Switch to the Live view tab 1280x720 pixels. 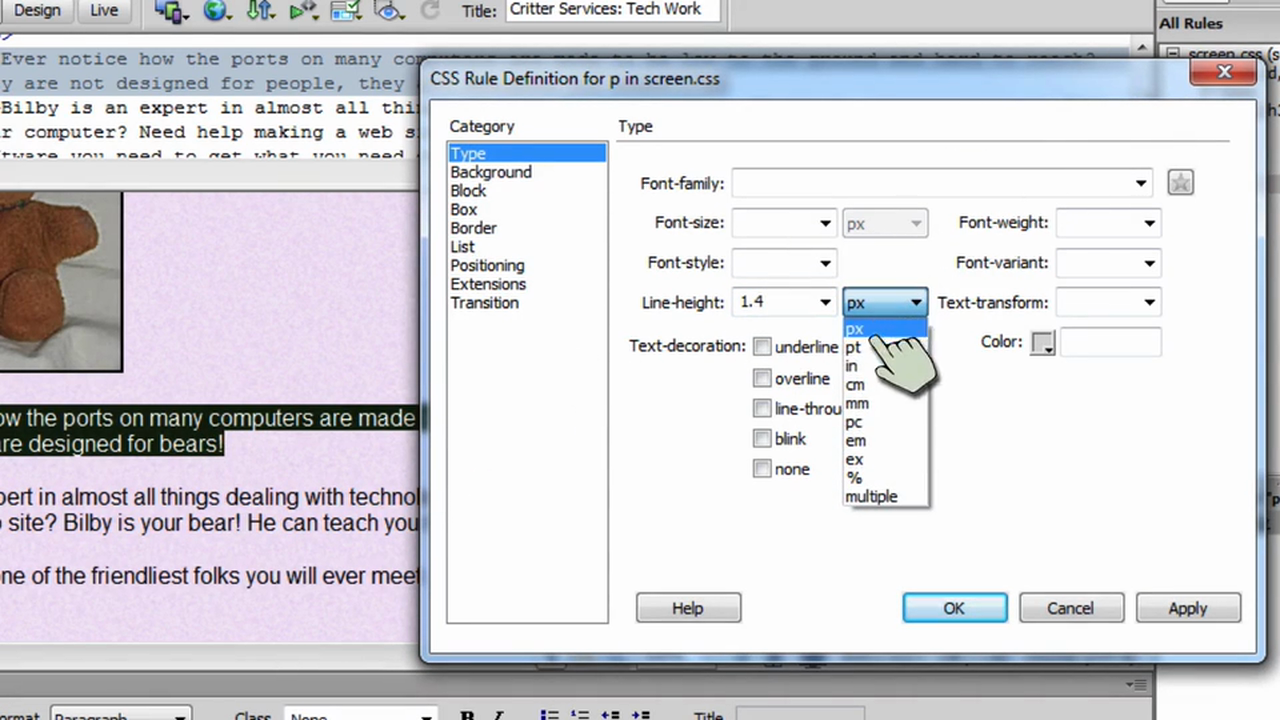(x=103, y=10)
